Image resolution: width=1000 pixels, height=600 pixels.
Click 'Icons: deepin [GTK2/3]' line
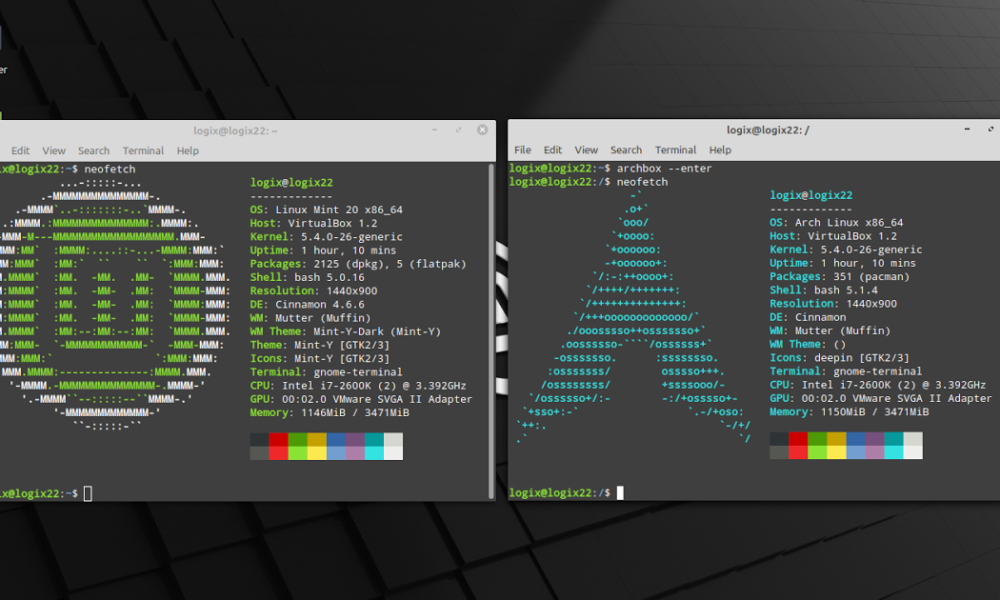839,358
